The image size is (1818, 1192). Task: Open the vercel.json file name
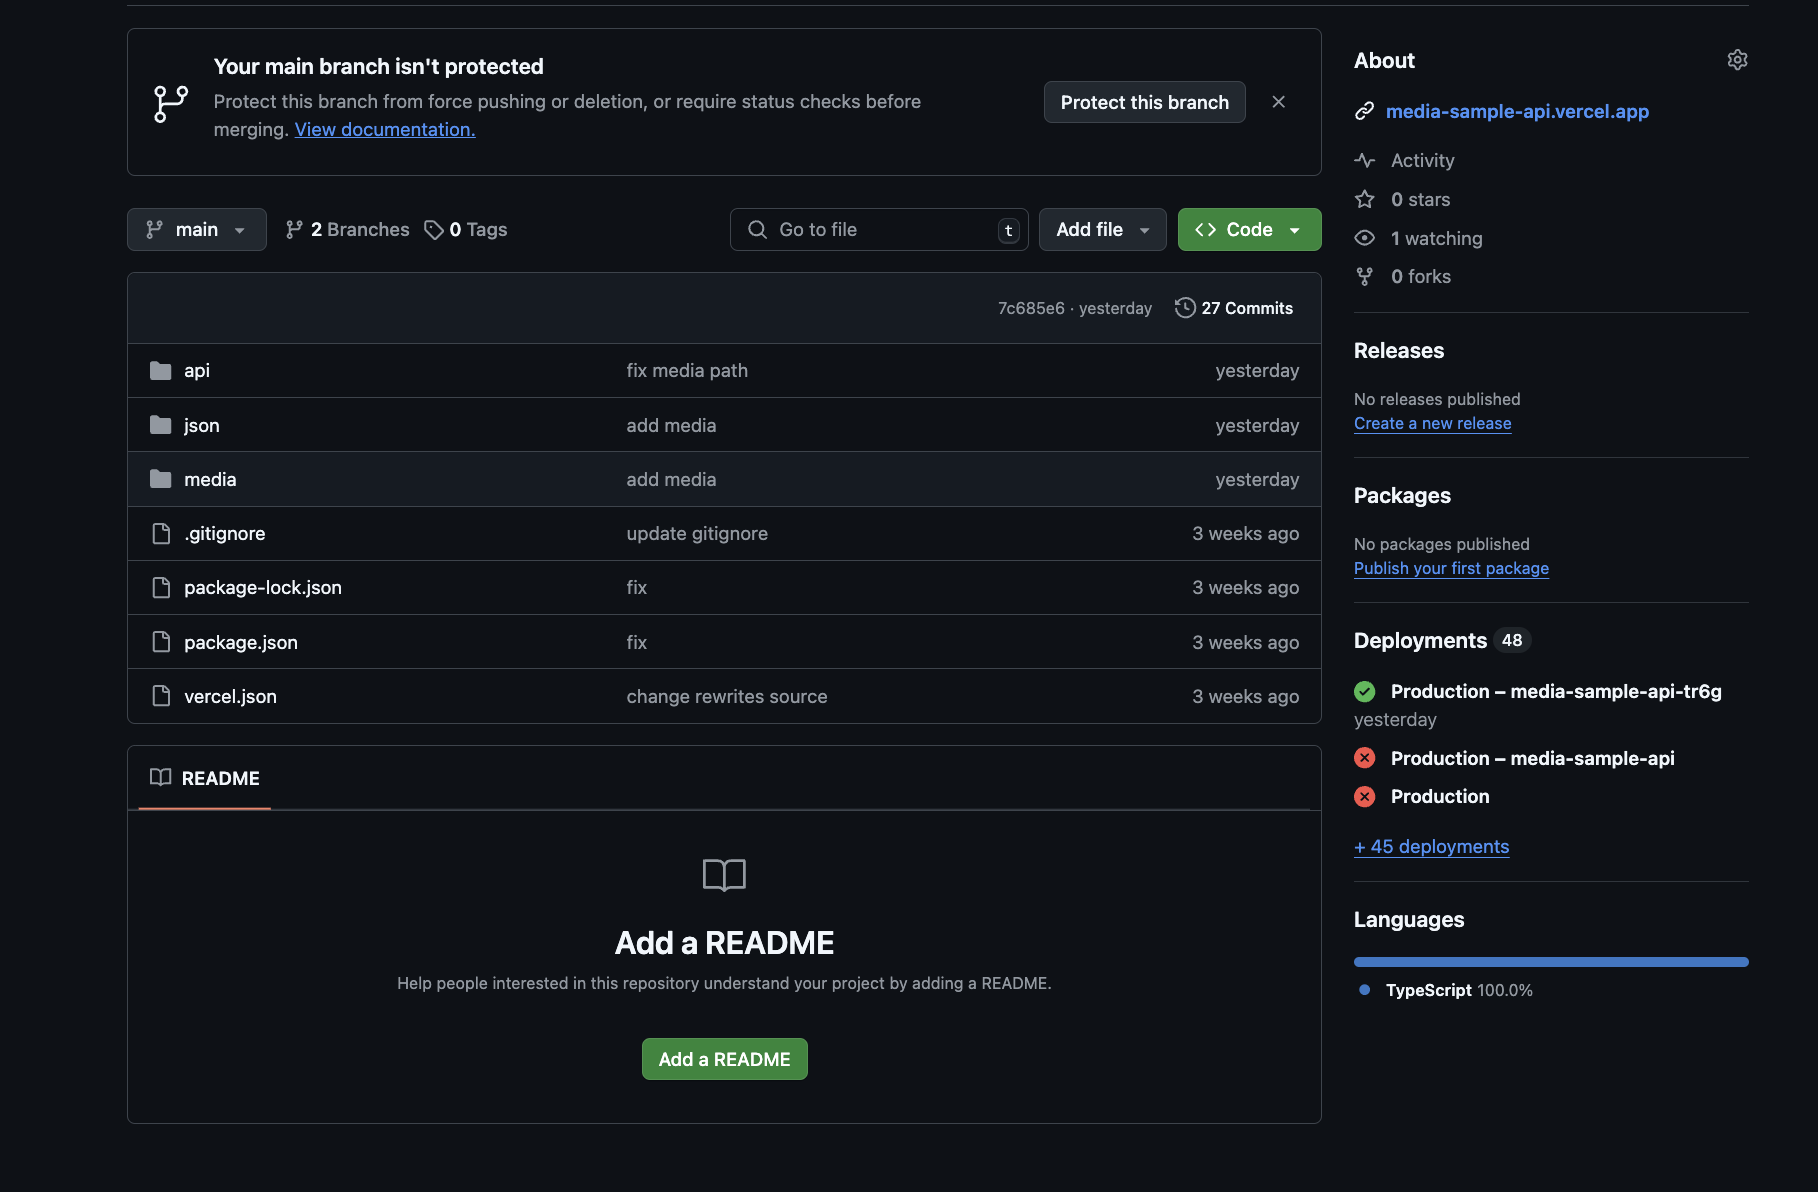tap(230, 696)
